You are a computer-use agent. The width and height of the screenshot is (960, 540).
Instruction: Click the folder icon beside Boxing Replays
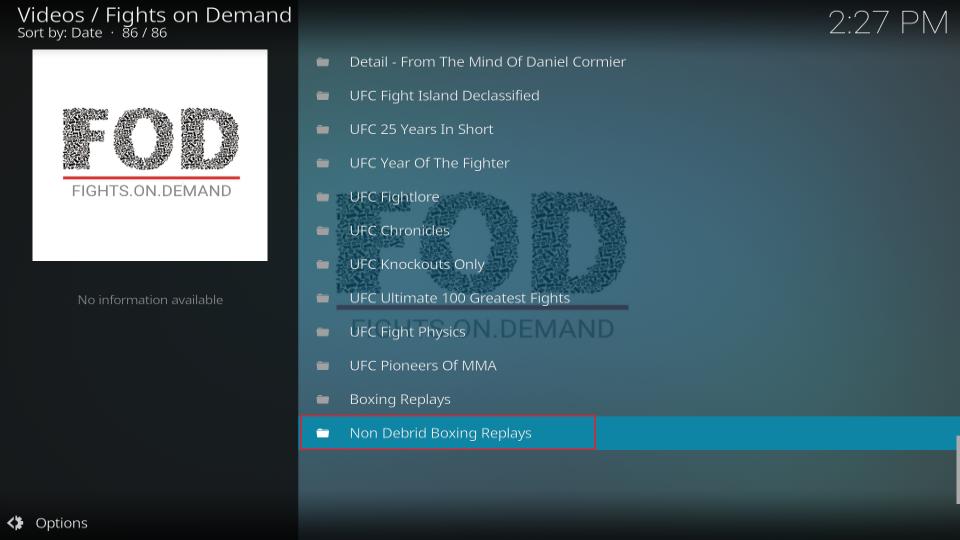click(323, 399)
